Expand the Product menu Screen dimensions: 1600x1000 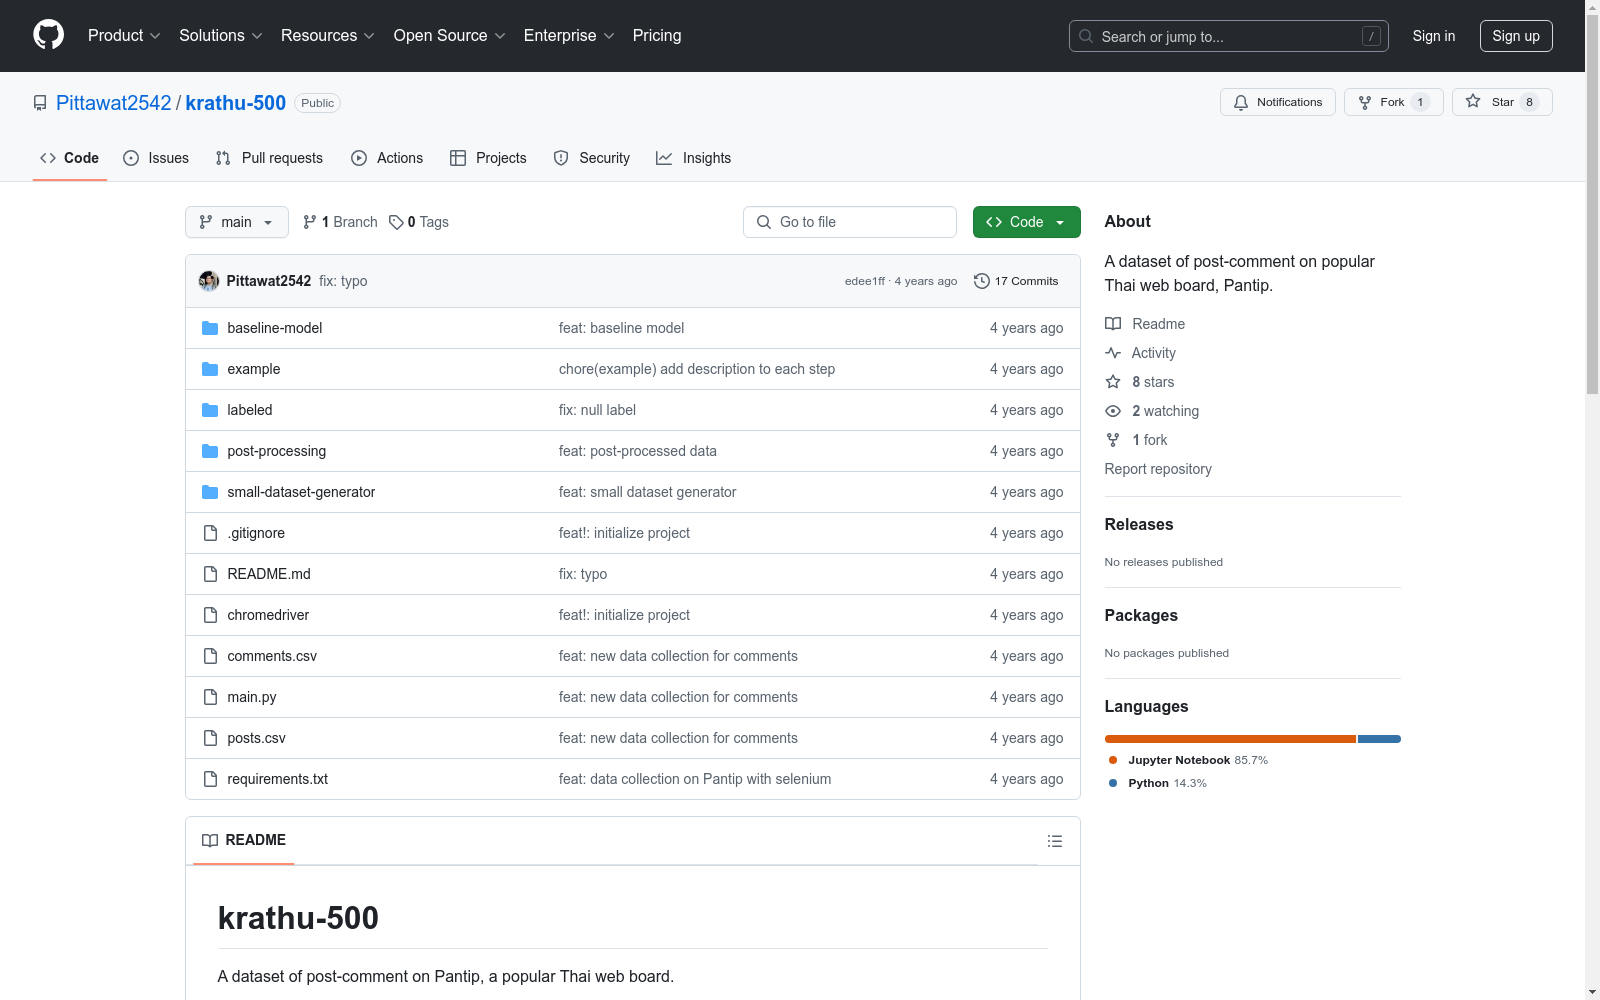click(124, 36)
